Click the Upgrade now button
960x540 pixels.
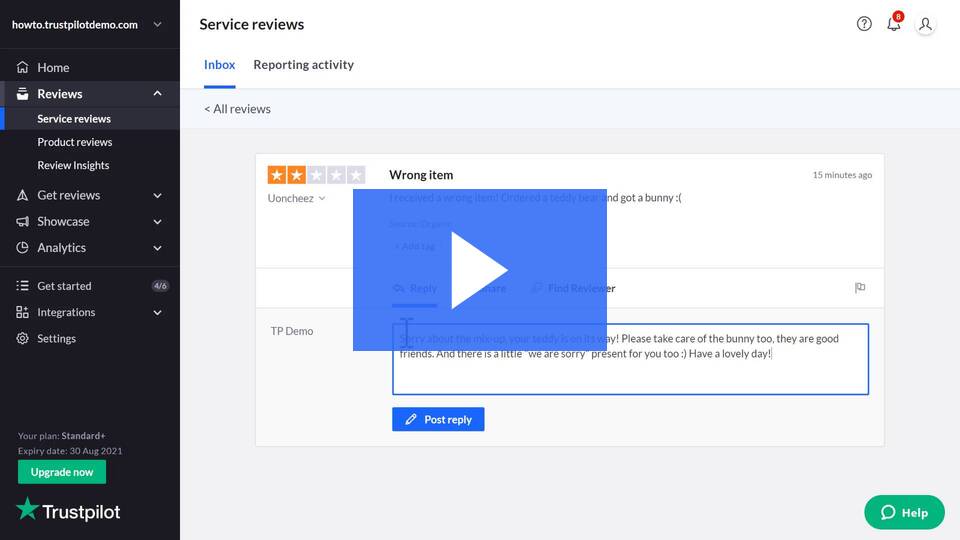(62, 472)
